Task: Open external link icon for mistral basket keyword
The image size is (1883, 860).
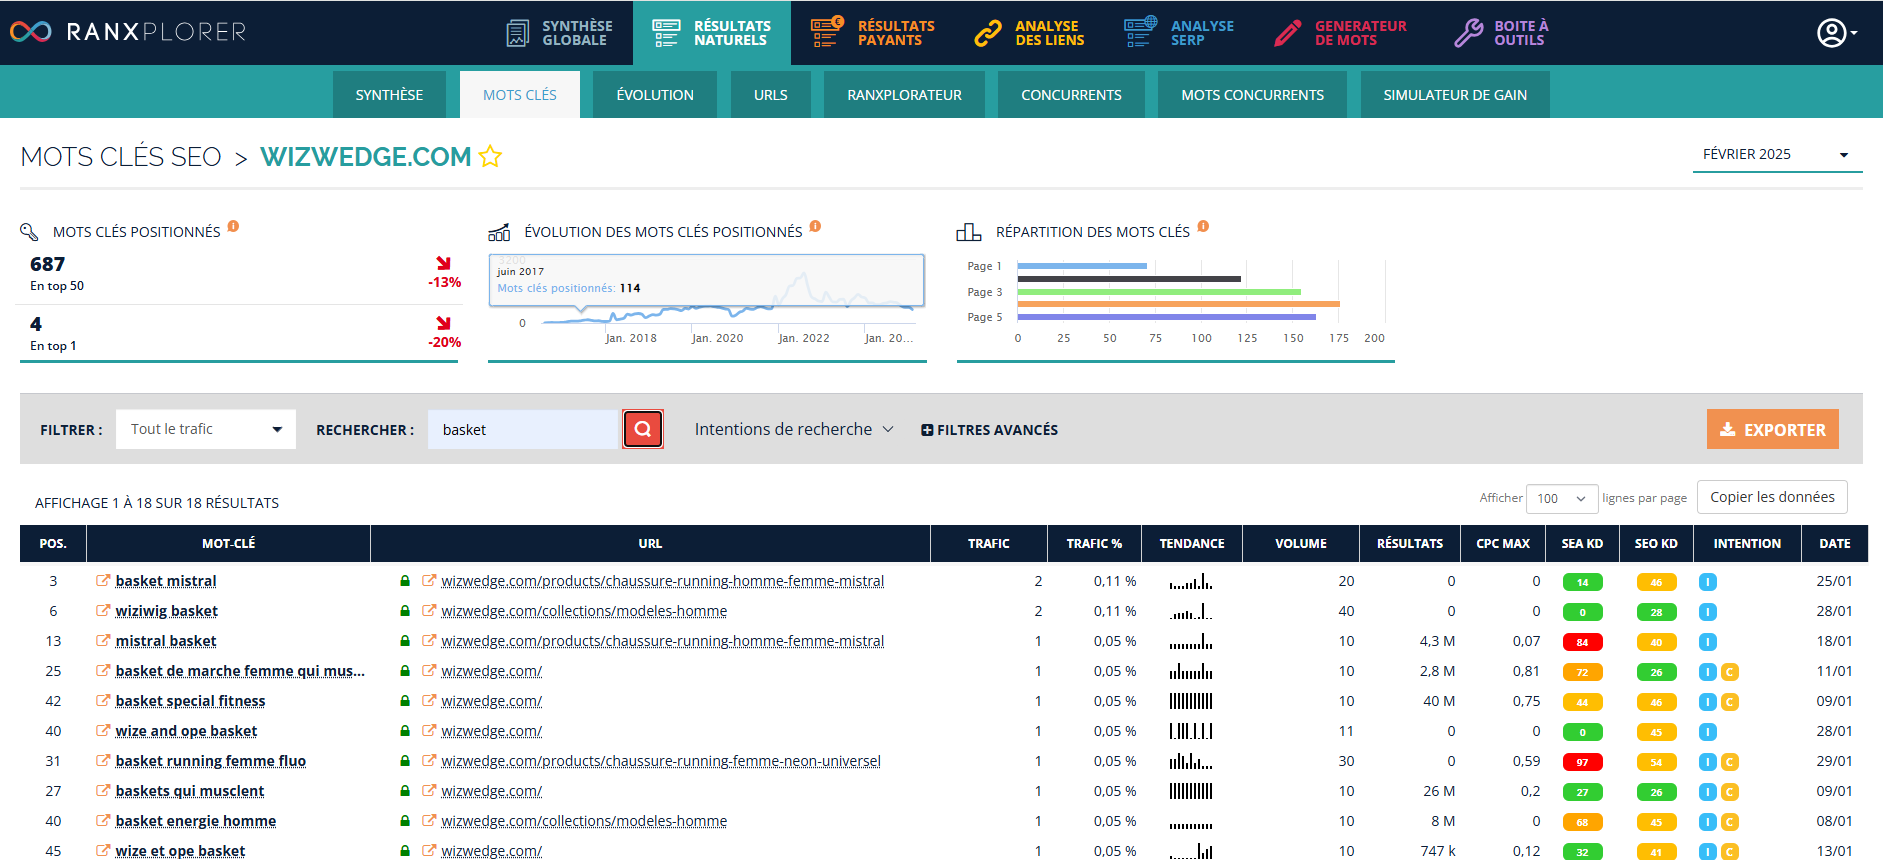Action: pyautogui.click(x=103, y=640)
